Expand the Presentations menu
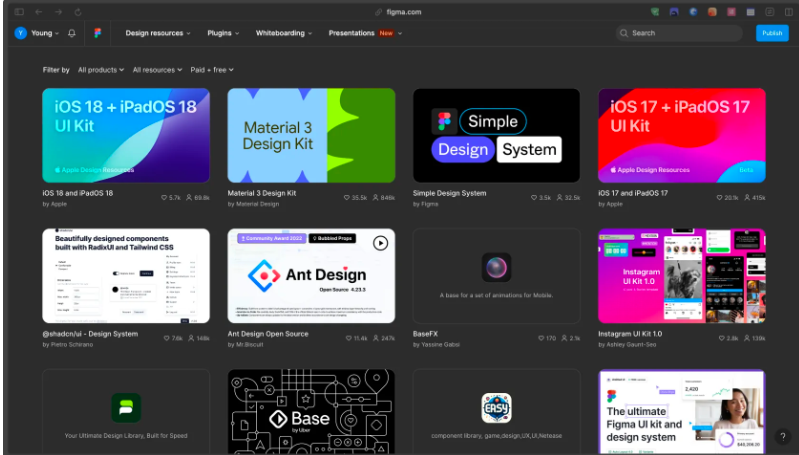The width and height of the screenshot is (799, 455). [365, 33]
